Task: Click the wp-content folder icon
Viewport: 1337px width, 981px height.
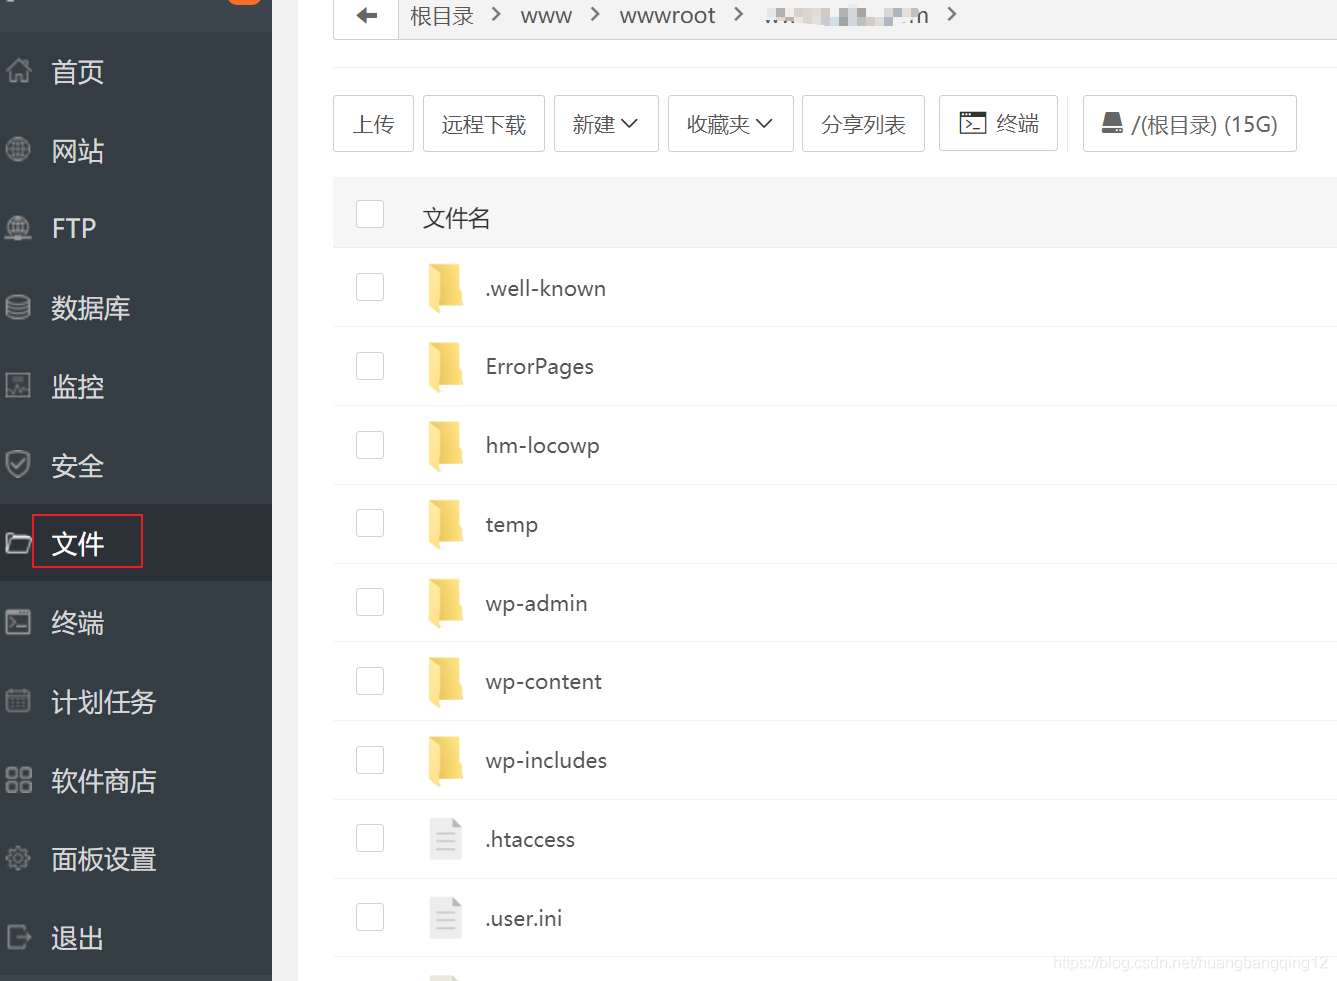Action: 445,681
